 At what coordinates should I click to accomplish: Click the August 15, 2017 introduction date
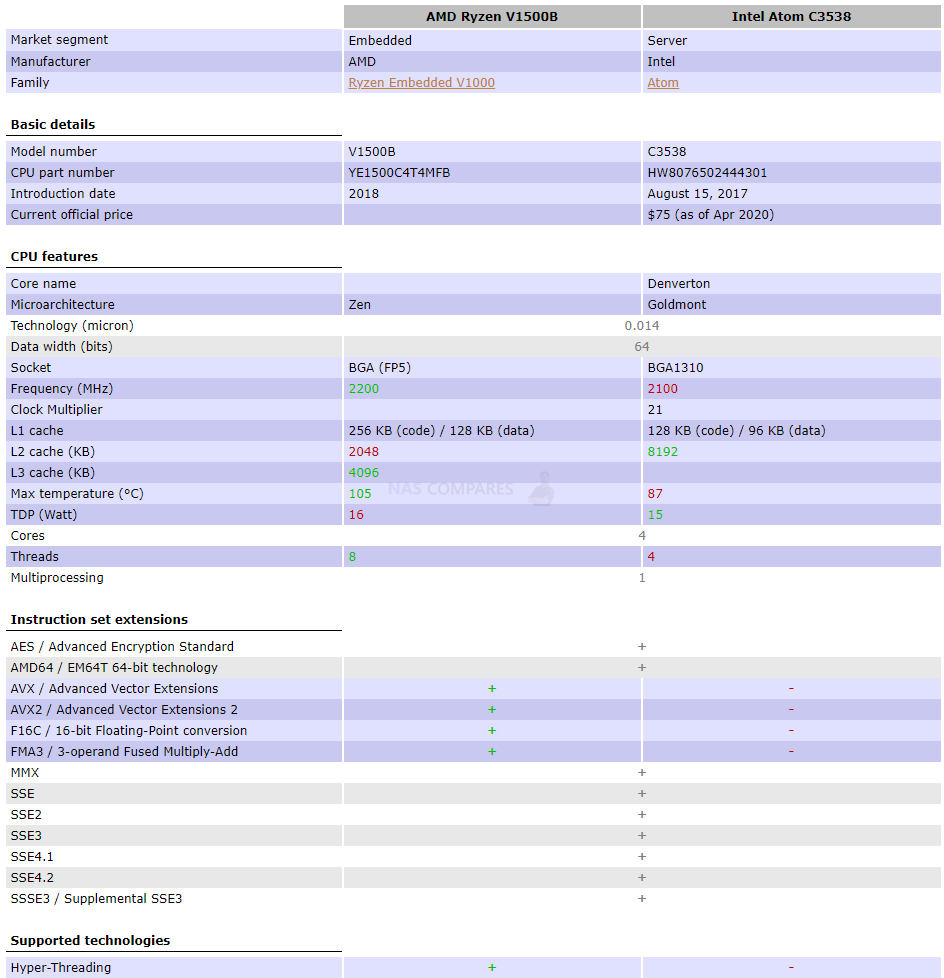697,194
